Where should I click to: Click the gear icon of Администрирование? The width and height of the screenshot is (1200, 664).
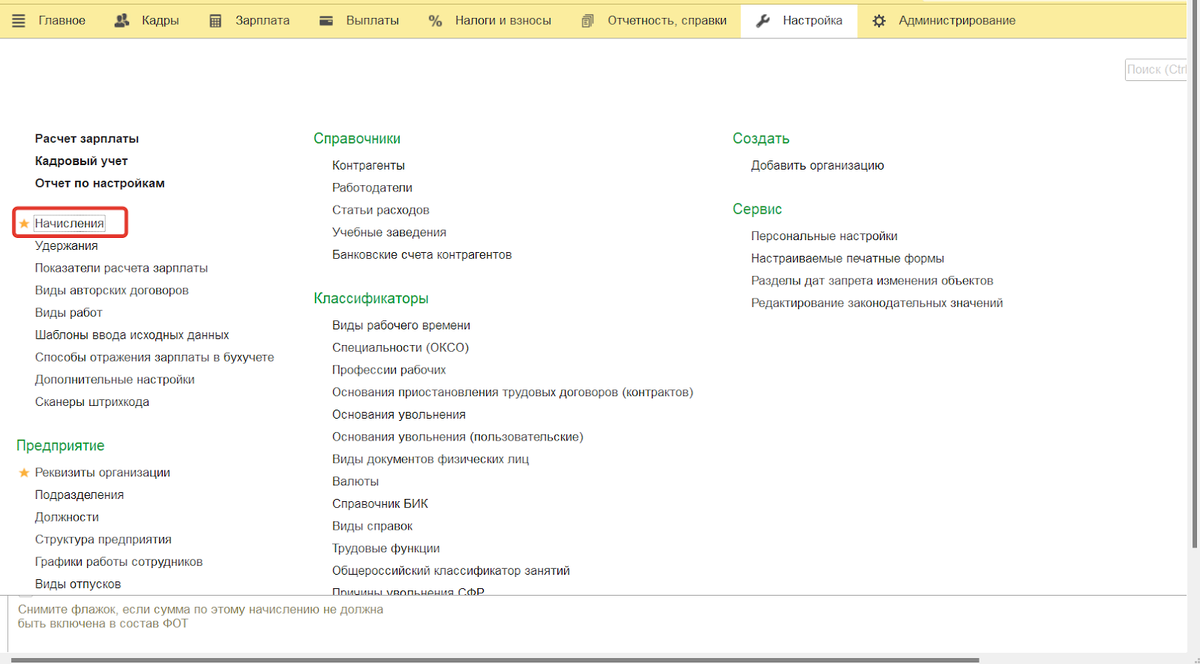(879, 20)
